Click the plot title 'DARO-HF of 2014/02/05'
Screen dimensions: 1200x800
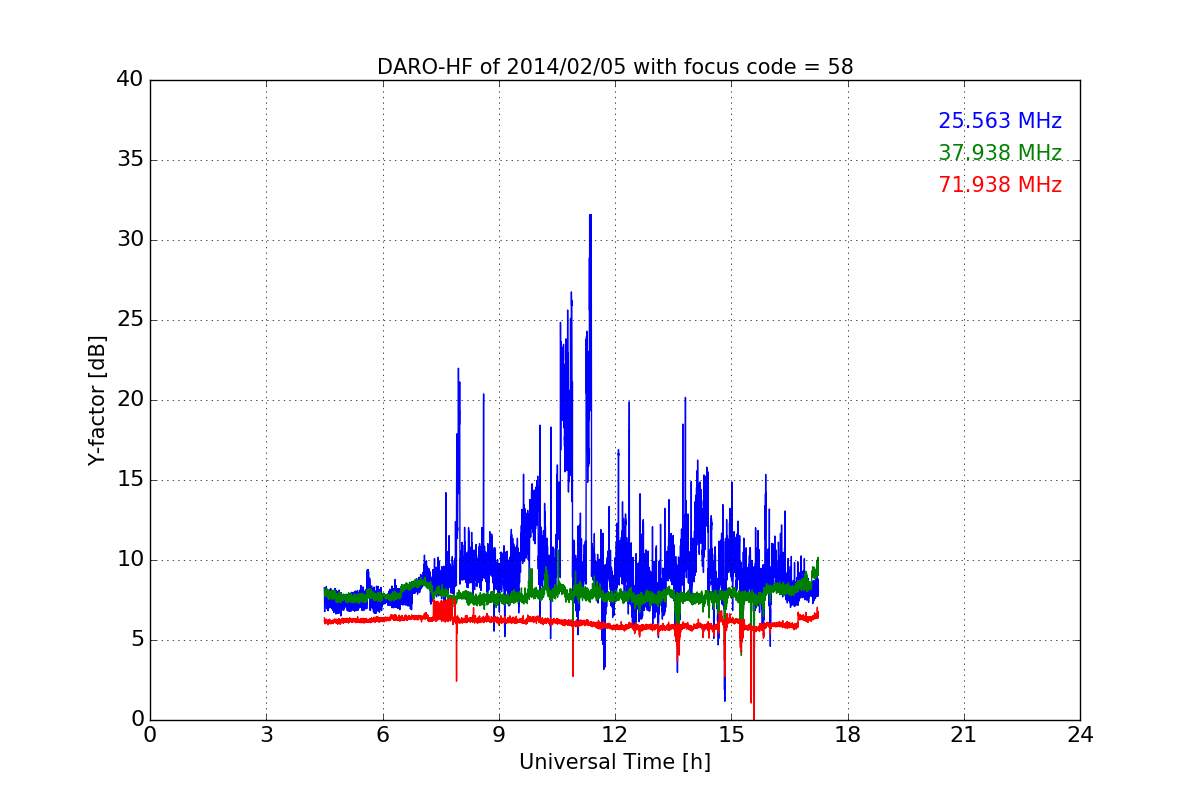coord(615,67)
